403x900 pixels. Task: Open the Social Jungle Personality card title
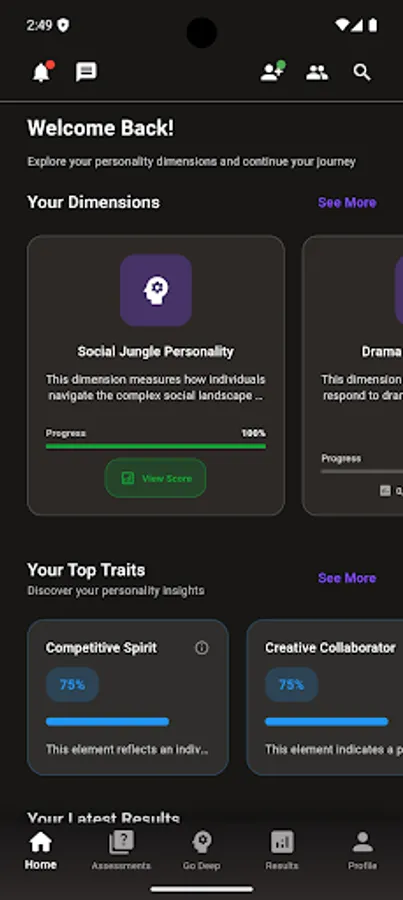coord(156,352)
